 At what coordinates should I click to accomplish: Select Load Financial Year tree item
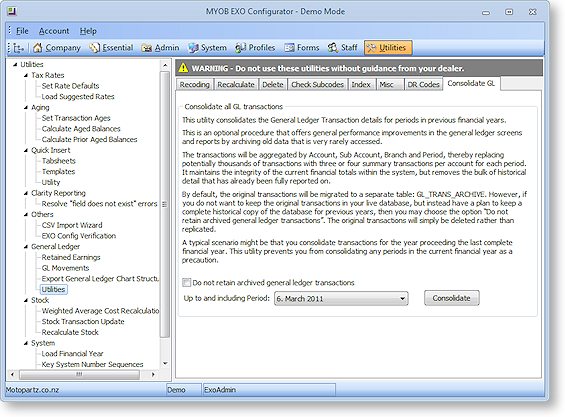(x=72, y=354)
